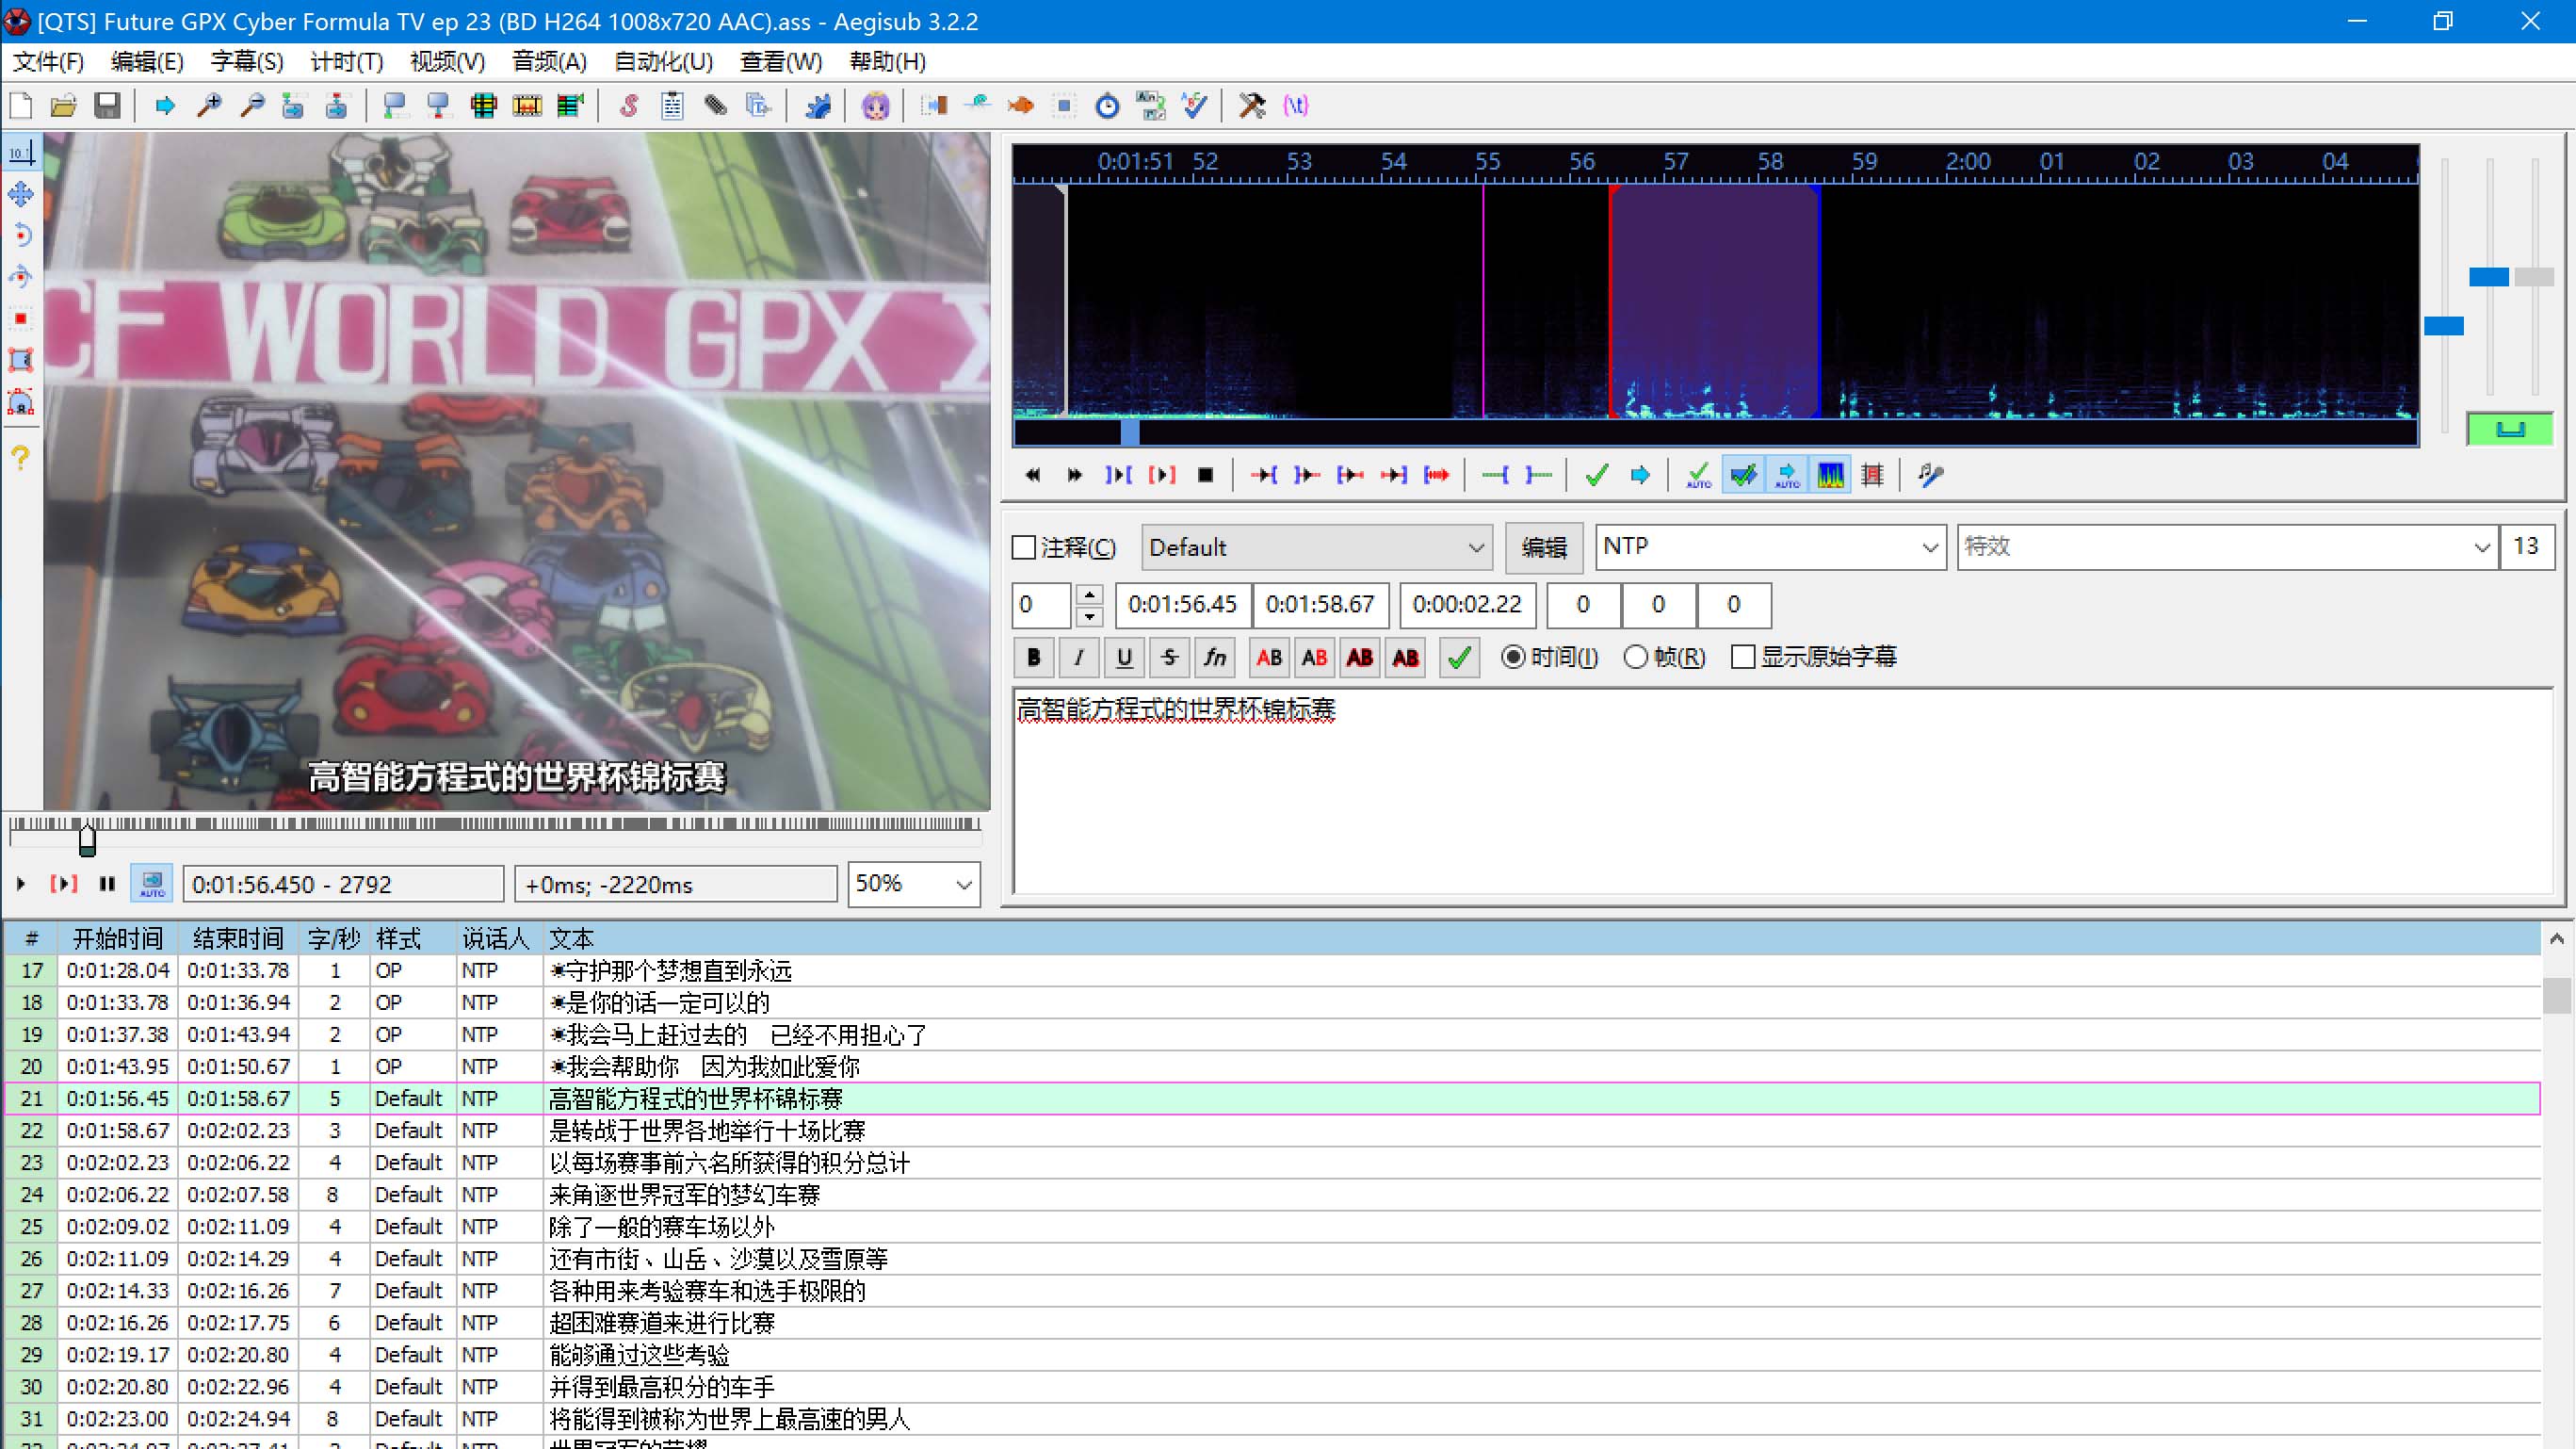Add lead-in green bracket icon

1495,475
